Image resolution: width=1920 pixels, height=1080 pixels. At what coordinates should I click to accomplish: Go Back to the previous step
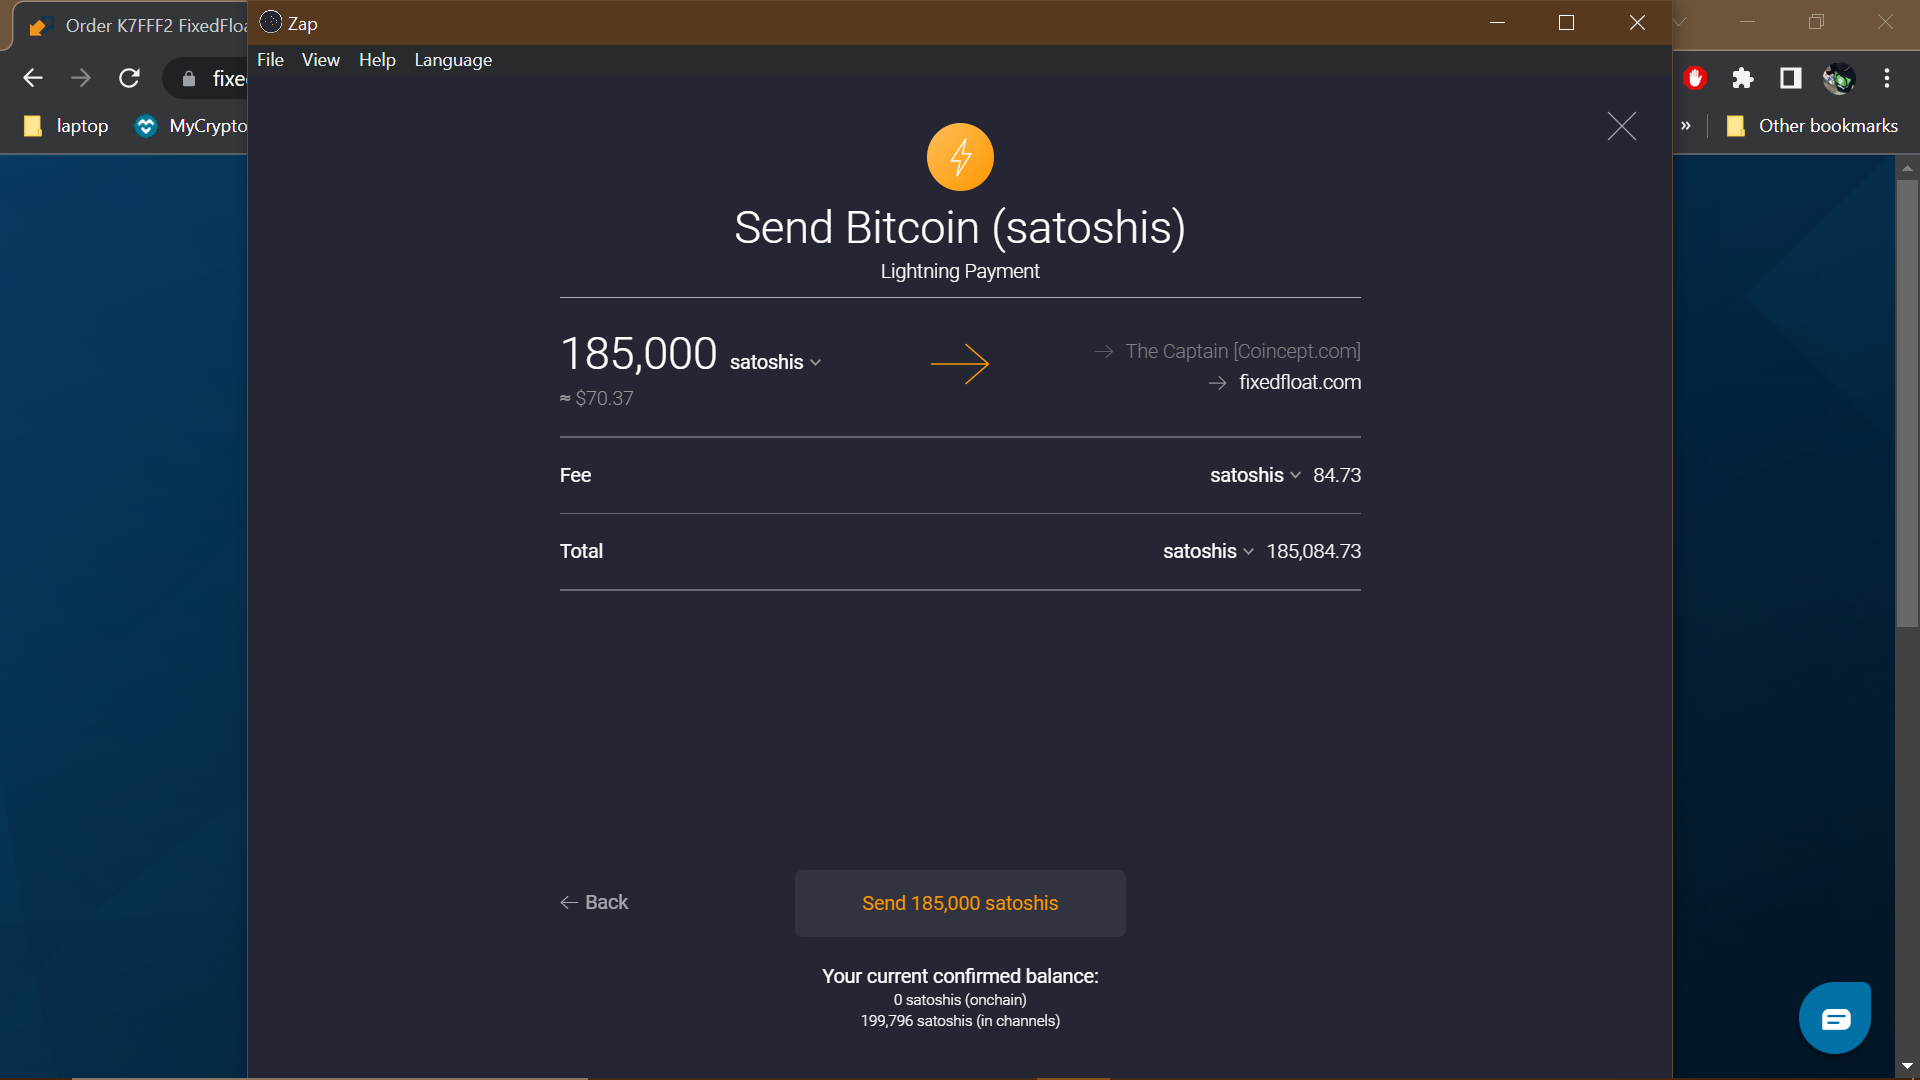[x=594, y=902]
